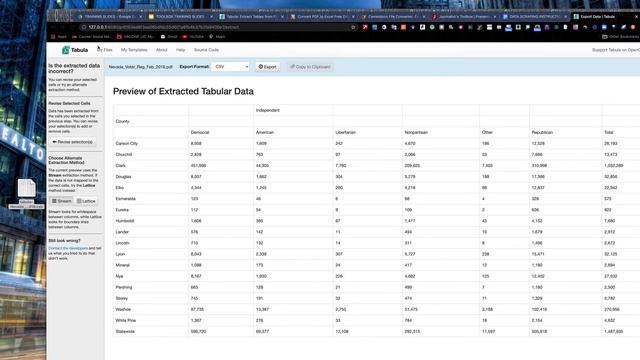The height and width of the screenshot is (360, 640).
Task: Click the Carson City row label
Action: click(127, 143)
